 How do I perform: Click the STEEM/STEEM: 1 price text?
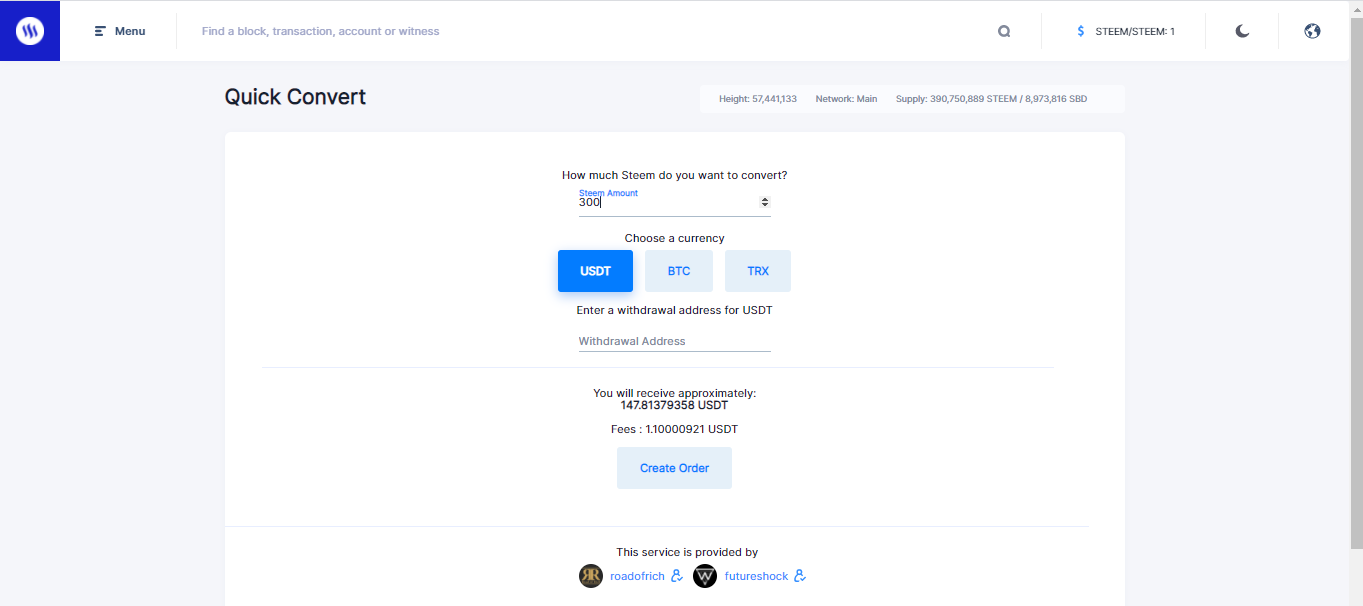[x=1135, y=31]
